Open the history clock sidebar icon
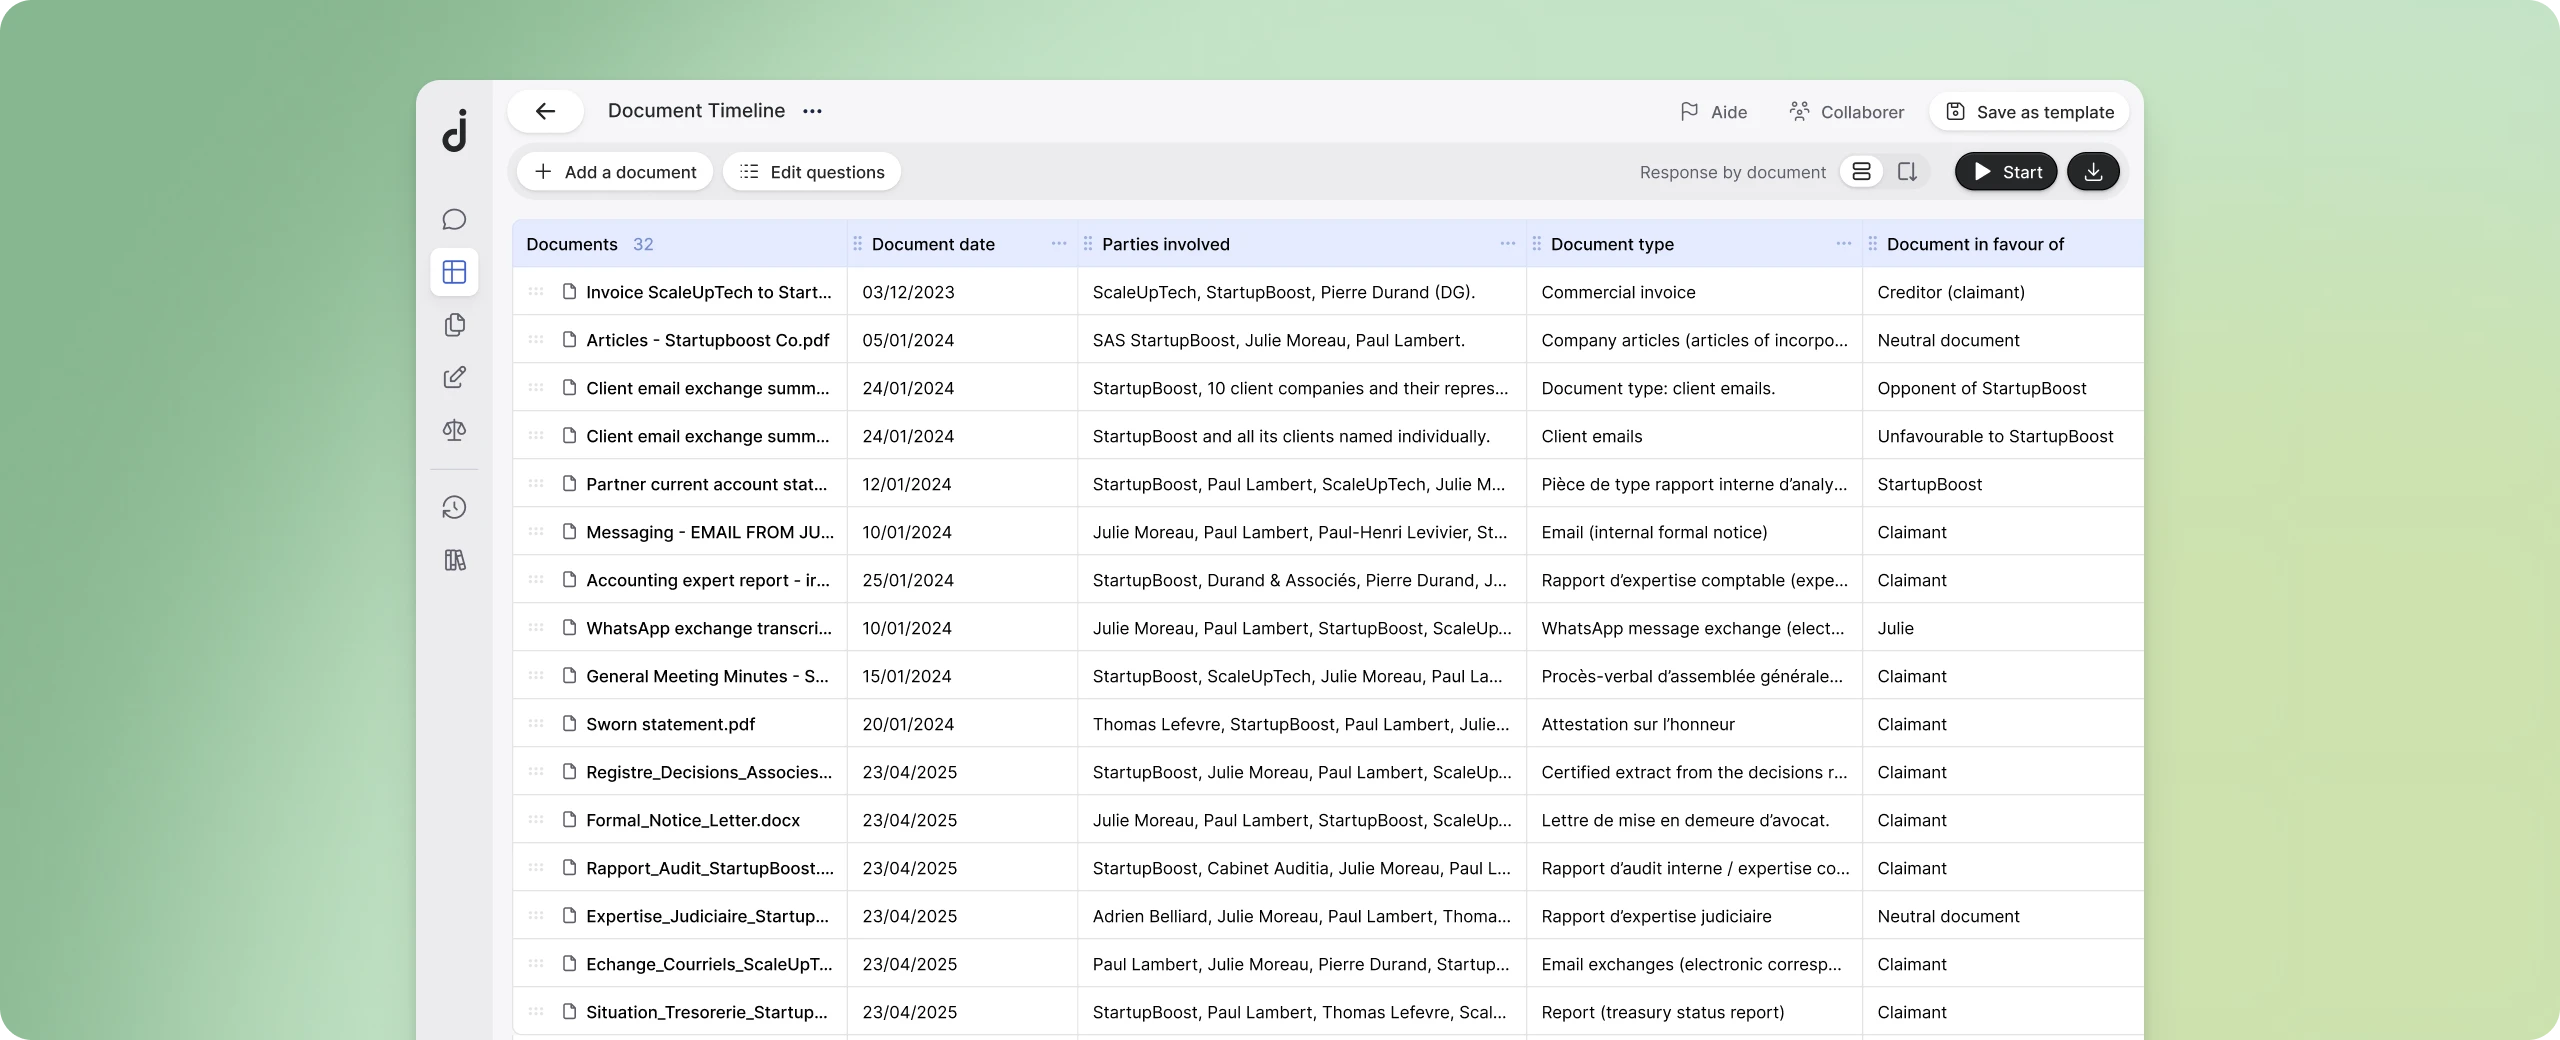The height and width of the screenshot is (1040, 2560). pos(454,507)
